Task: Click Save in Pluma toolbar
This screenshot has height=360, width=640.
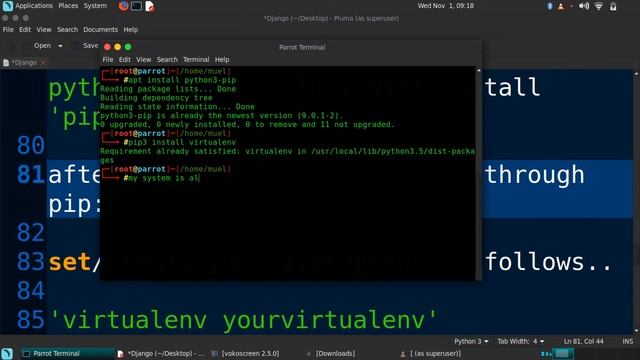Action: pyautogui.click(x=91, y=46)
